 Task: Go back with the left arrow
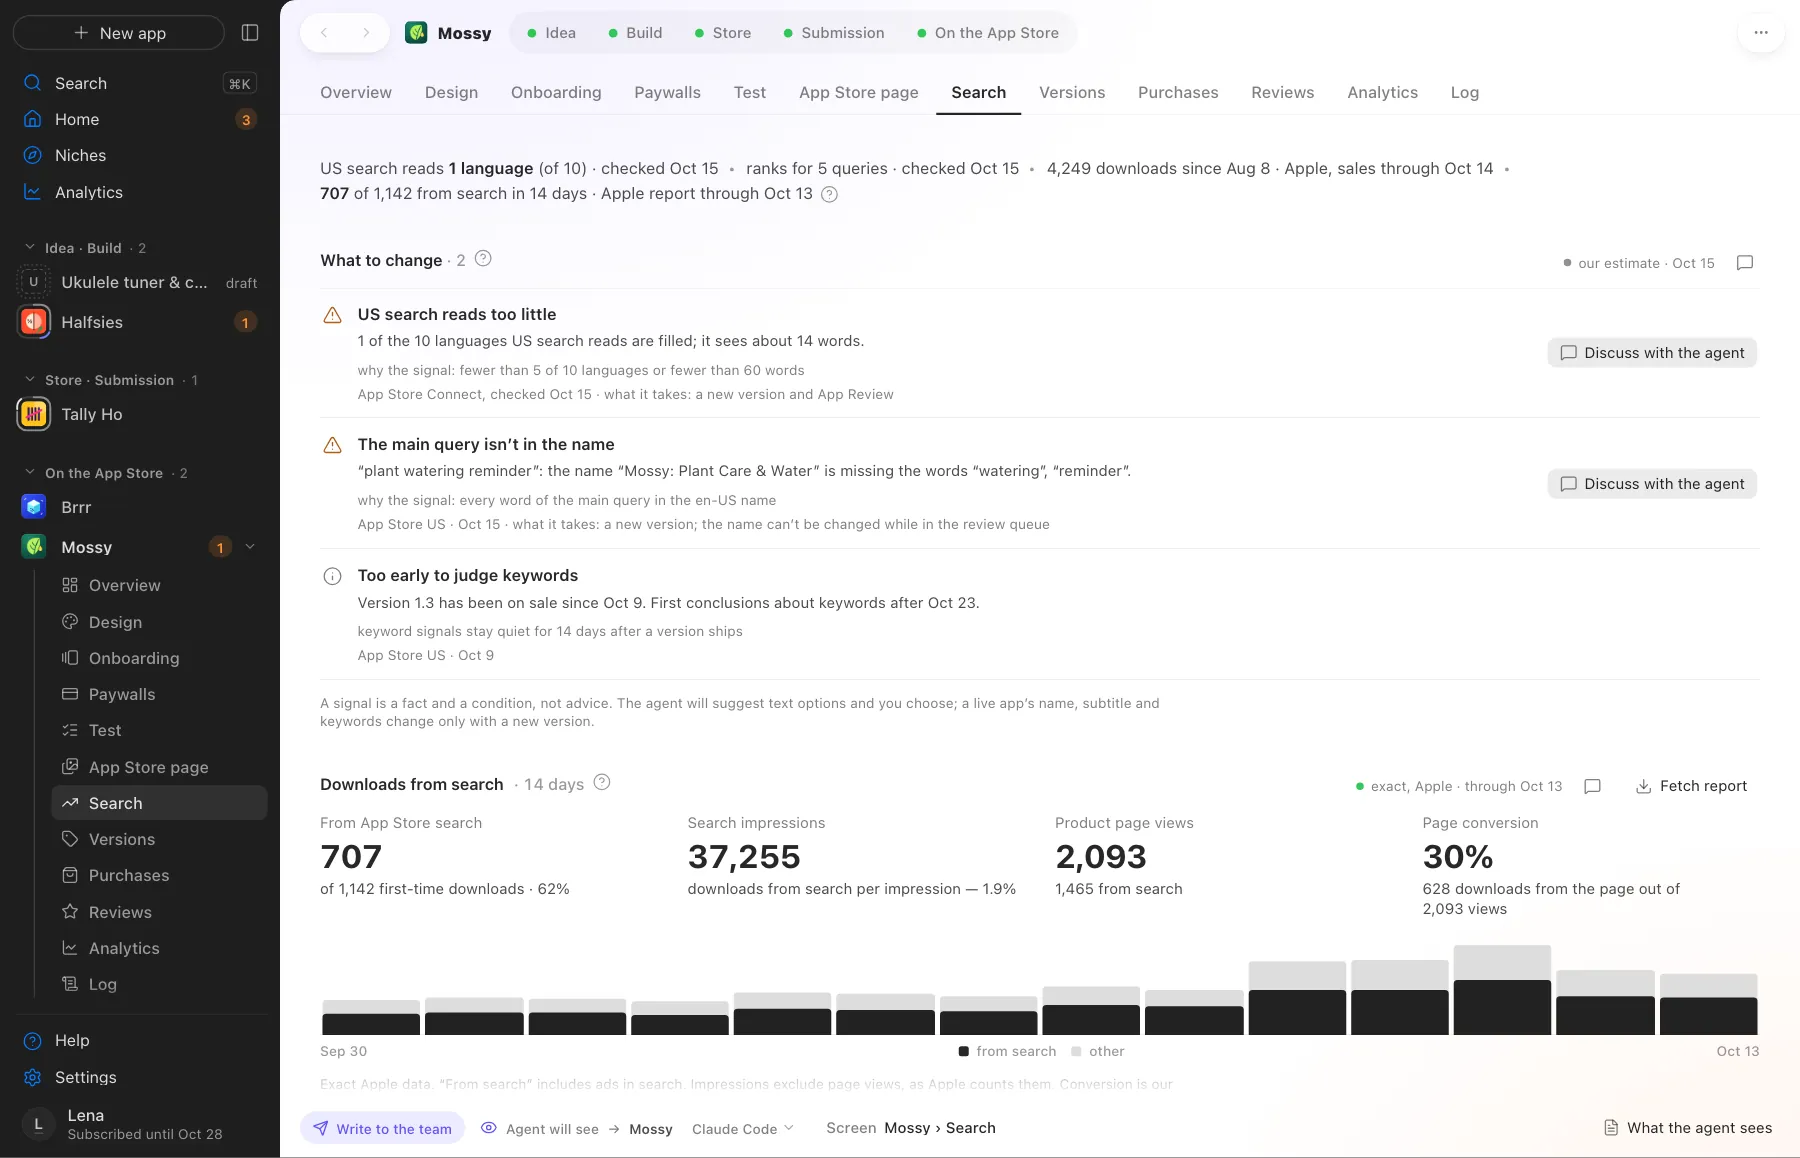(x=324, y=33)
